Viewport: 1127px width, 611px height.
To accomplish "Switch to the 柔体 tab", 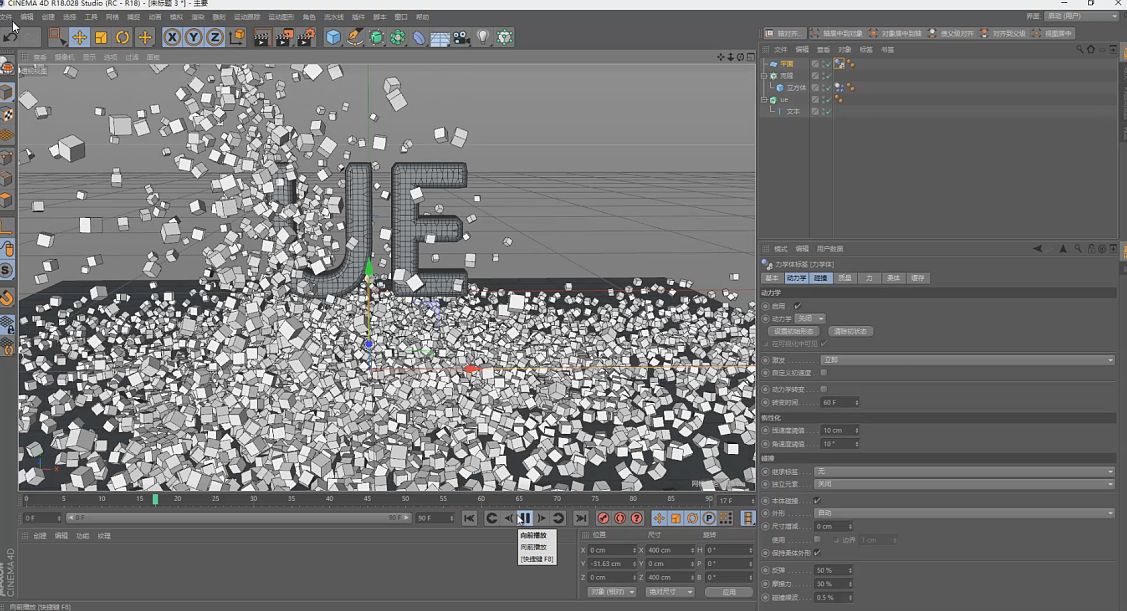I will coord(893,278).
